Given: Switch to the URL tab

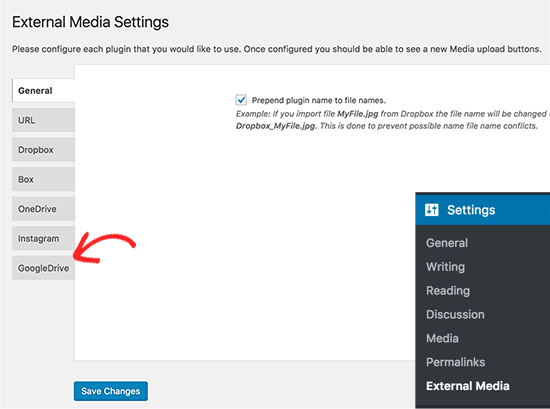Looking at the screenshot, I should click(43, 120).
